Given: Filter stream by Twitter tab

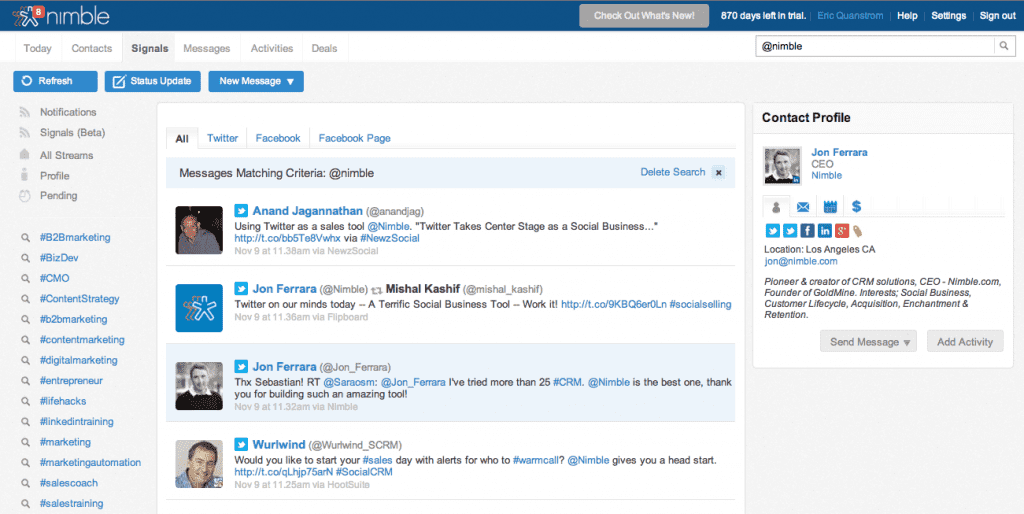Looking at the screenshot, I should [x=222, y=138].
